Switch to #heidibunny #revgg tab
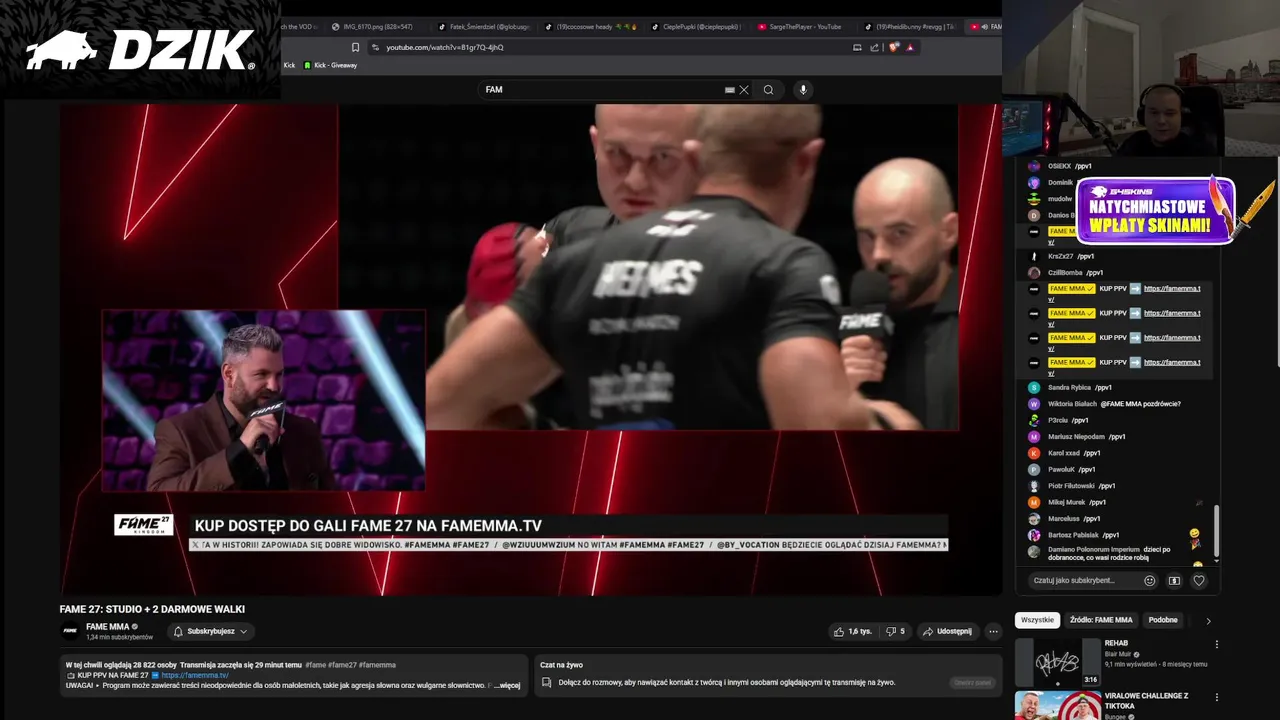Screen dimensions: 1280x720 pyautogui.click(x=910, y=27)
